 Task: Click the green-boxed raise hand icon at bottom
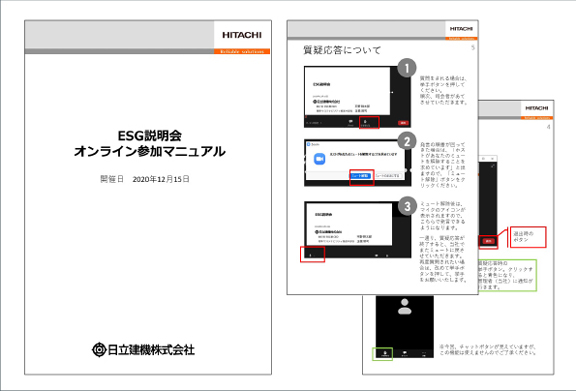tap(385, 354)
